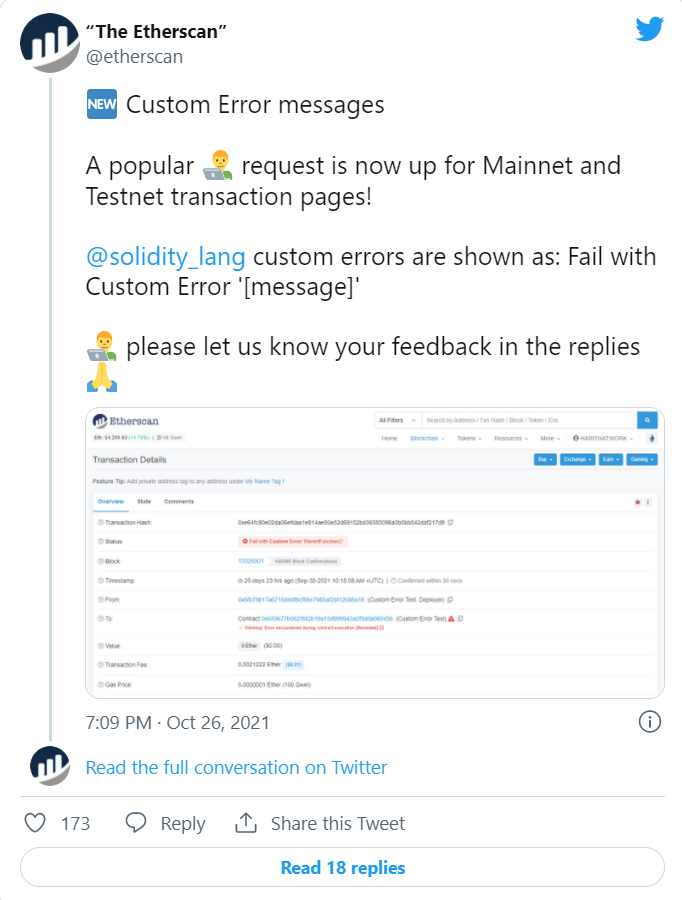This screenshot has height=900, width=682.
Task: Open the large Etherscan profile avatar
Action: pyautogui.click(x=49, y=43)
